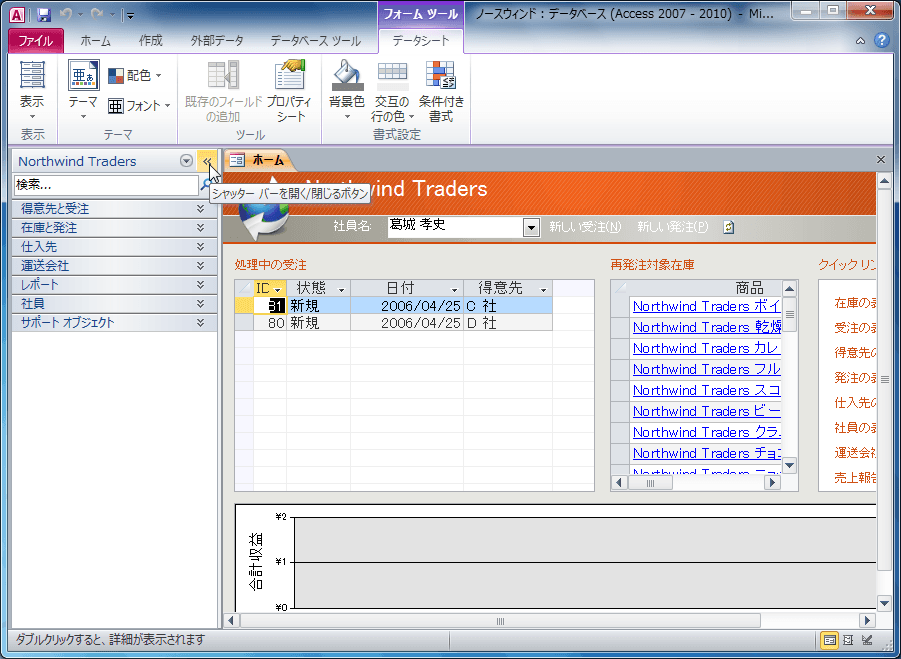Viewport: 901px width, 659px height.
Task: Expand the サポート オブジェクト group
Action: point(114,322)
